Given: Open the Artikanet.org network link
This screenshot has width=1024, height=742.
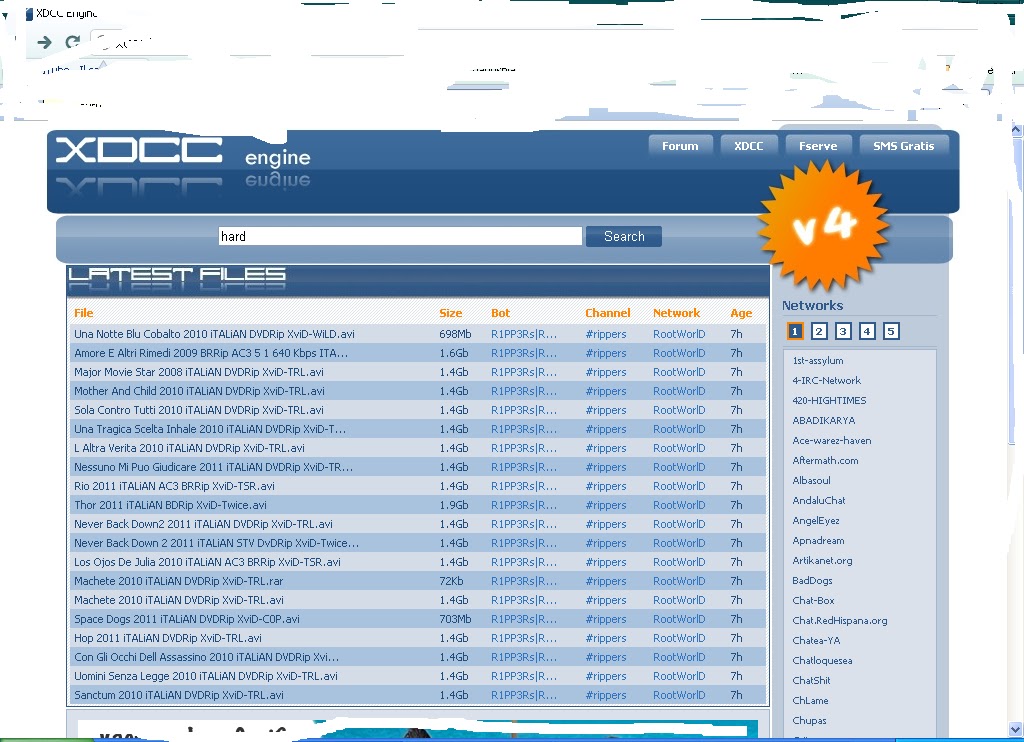Looking at the screenshot, I should pyautogui.click(x=822, y=560).
